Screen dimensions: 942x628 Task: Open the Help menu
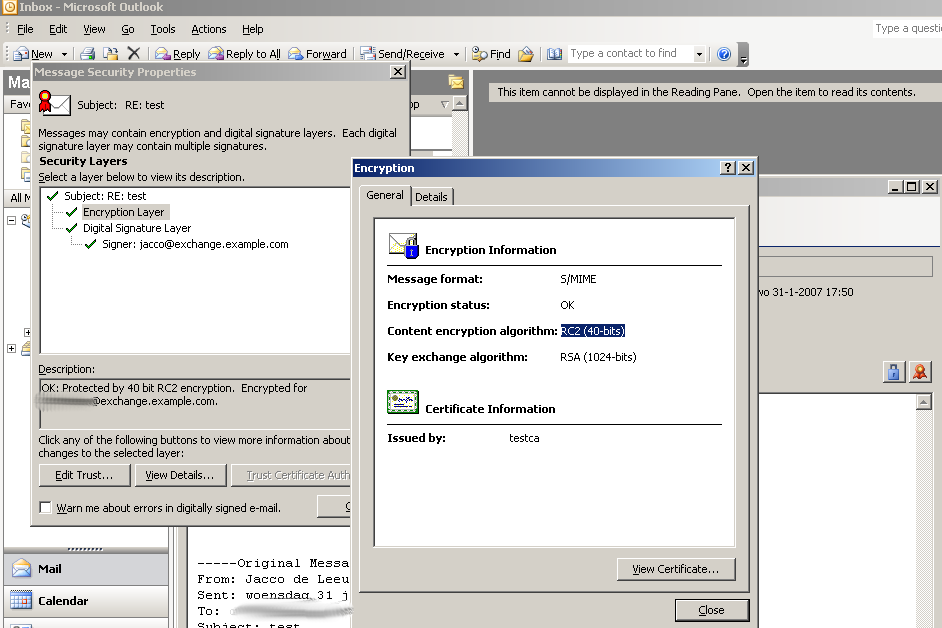252,29
